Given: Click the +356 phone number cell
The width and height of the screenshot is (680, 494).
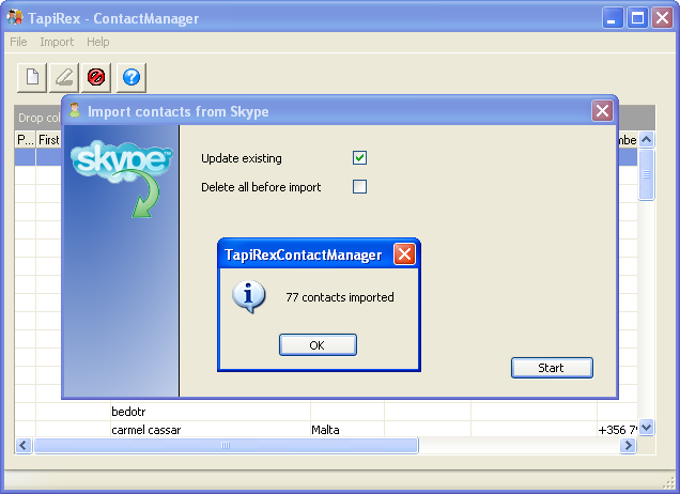Looking at the screenshot, I should click(617, 430).
